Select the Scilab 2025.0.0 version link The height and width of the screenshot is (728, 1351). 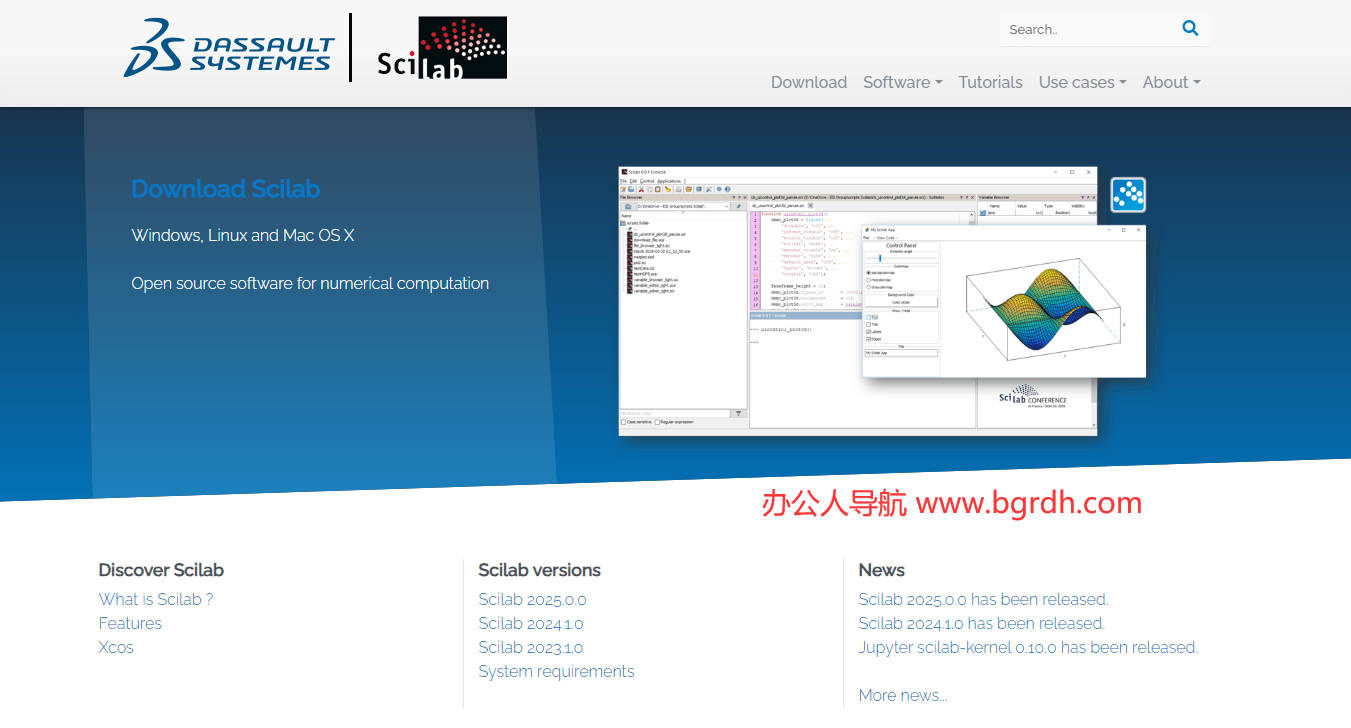pos(532,599)
